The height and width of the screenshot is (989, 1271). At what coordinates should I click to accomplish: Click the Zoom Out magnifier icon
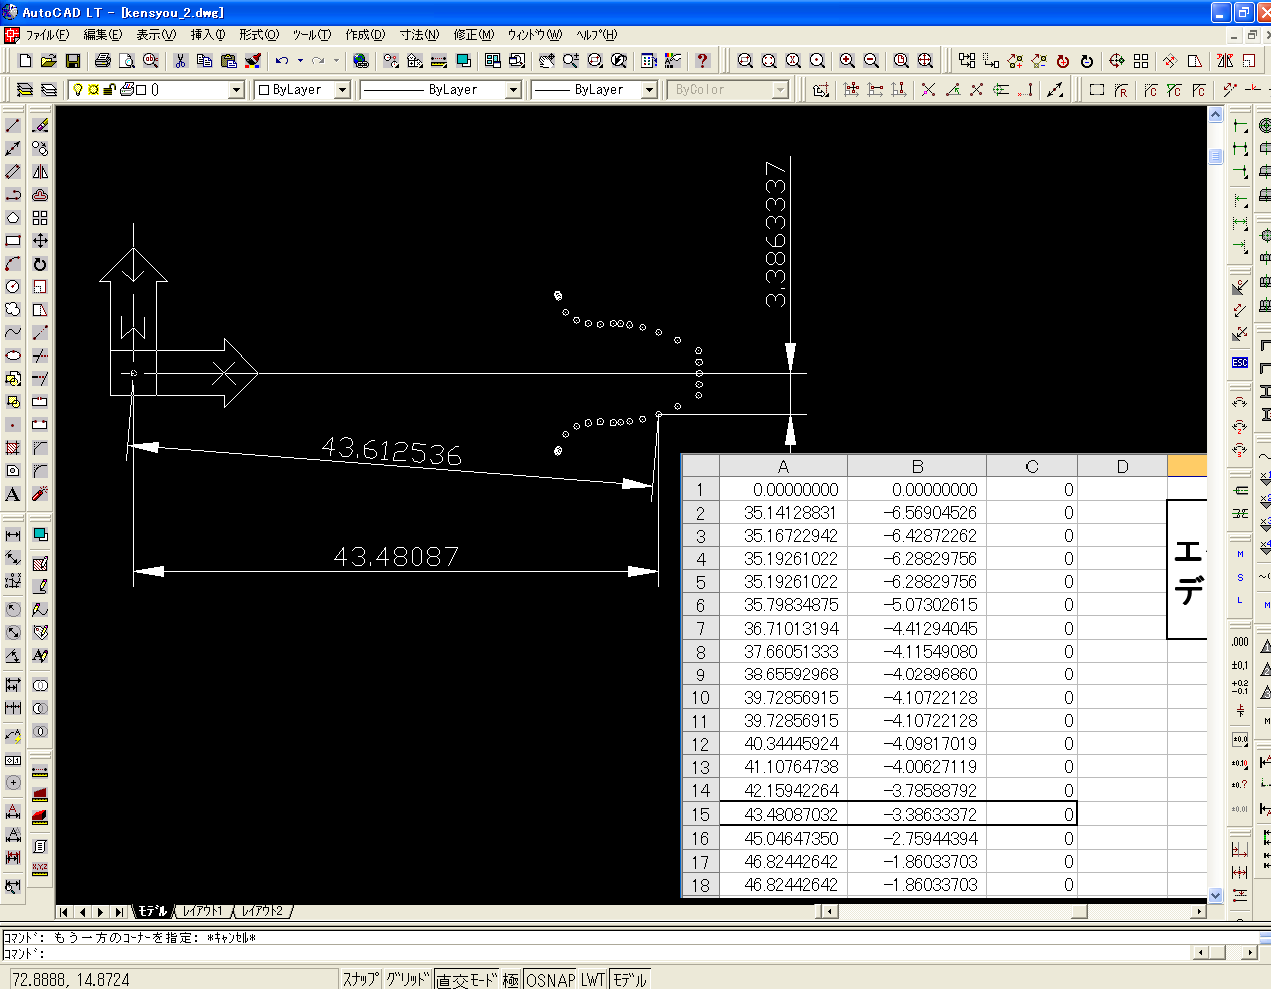click(872, 61)
